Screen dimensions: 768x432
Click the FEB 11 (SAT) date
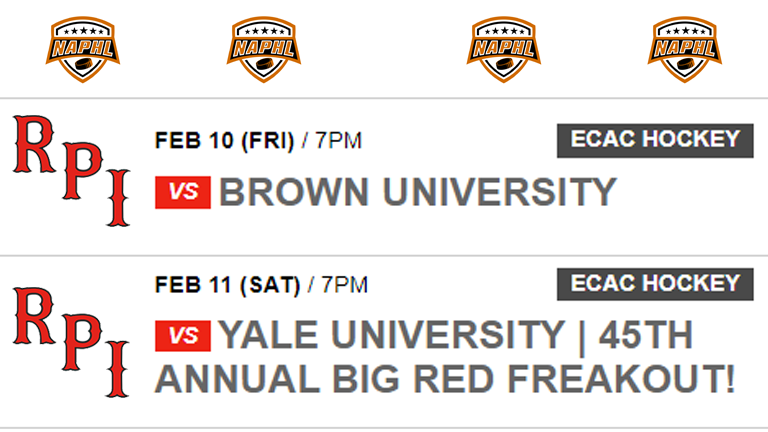point(227,285)
